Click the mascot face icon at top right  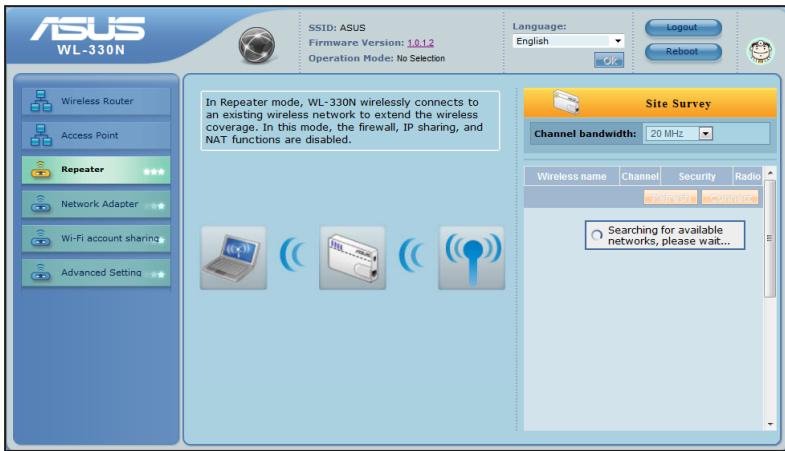(x=760, y=51)
